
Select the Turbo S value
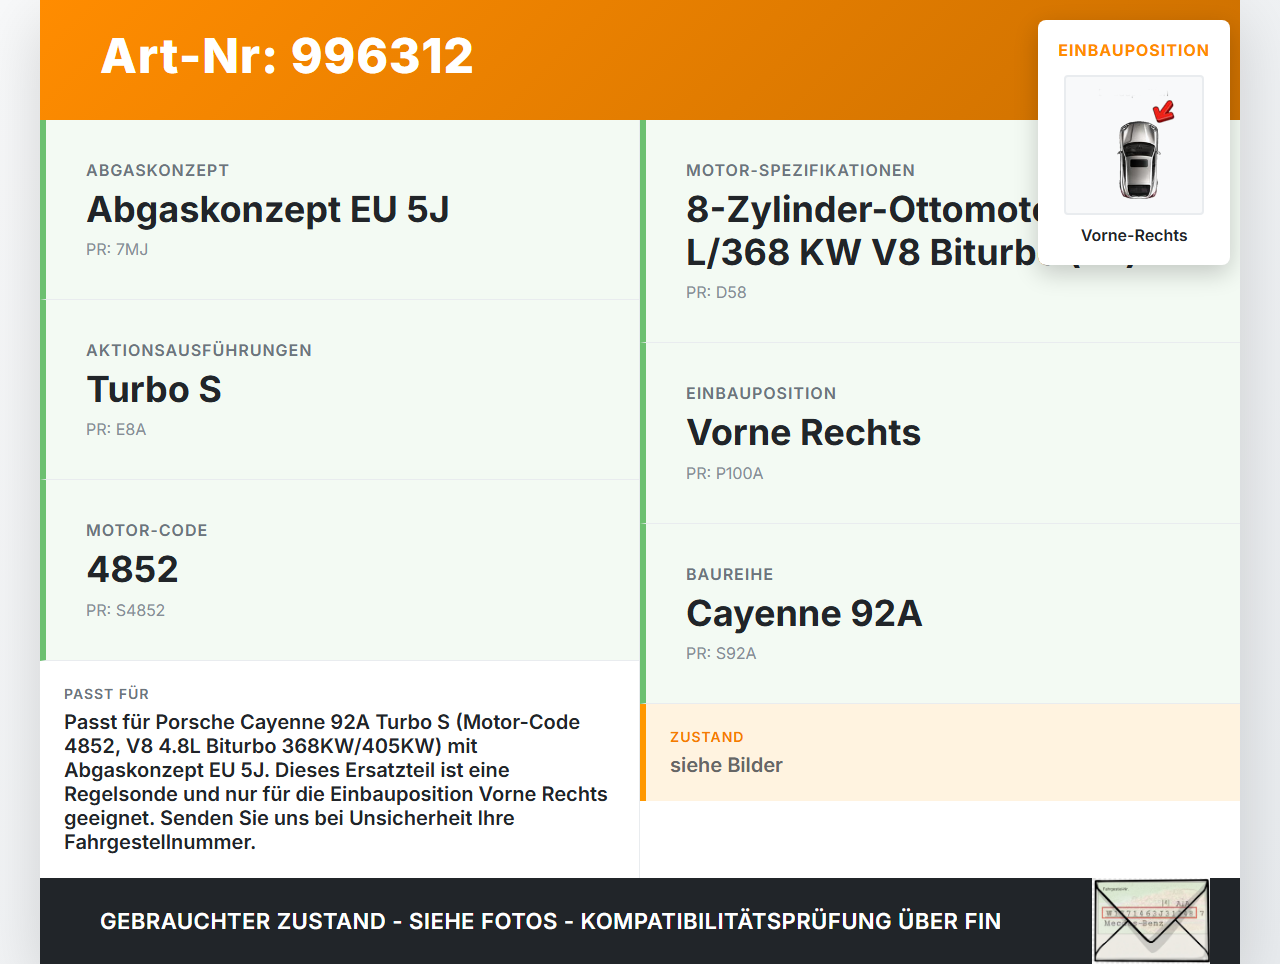click(154, 390)
